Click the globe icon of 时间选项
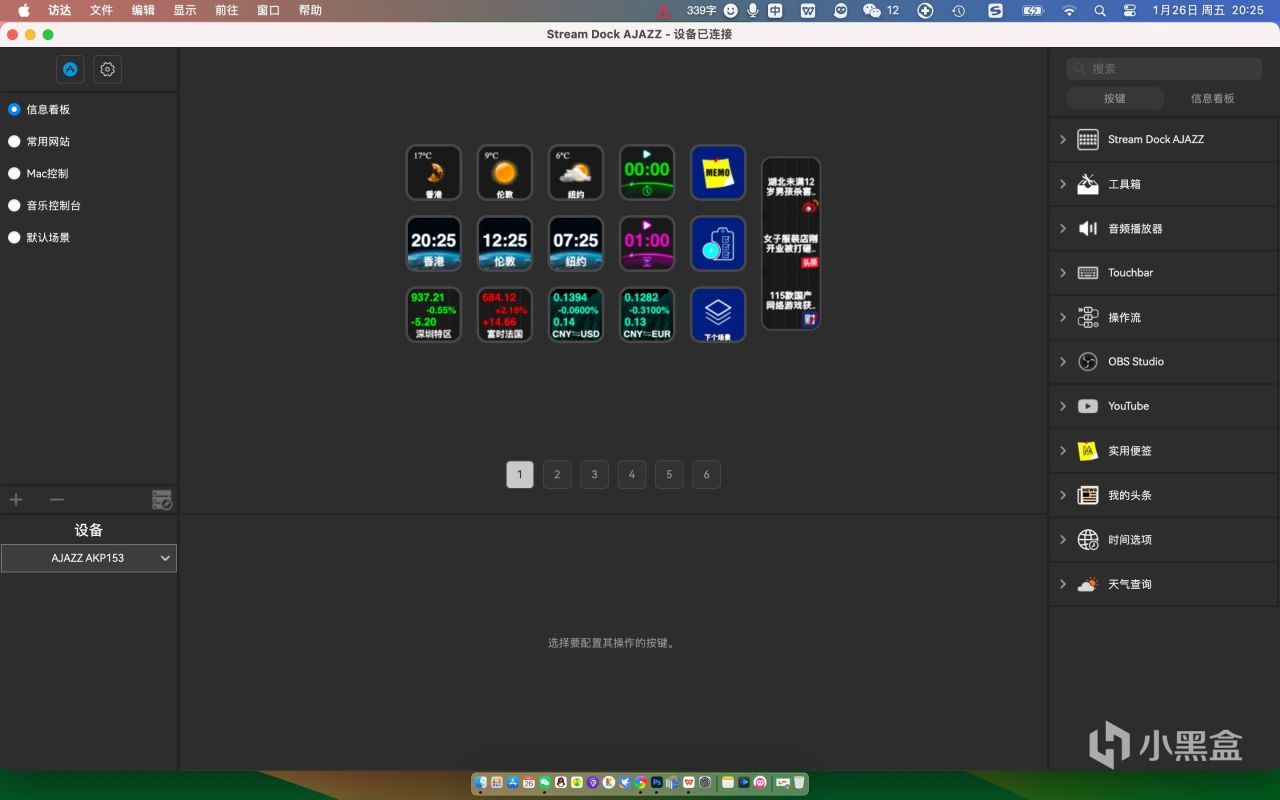Screen dimensions: 1280x800 click(1088, 540)
